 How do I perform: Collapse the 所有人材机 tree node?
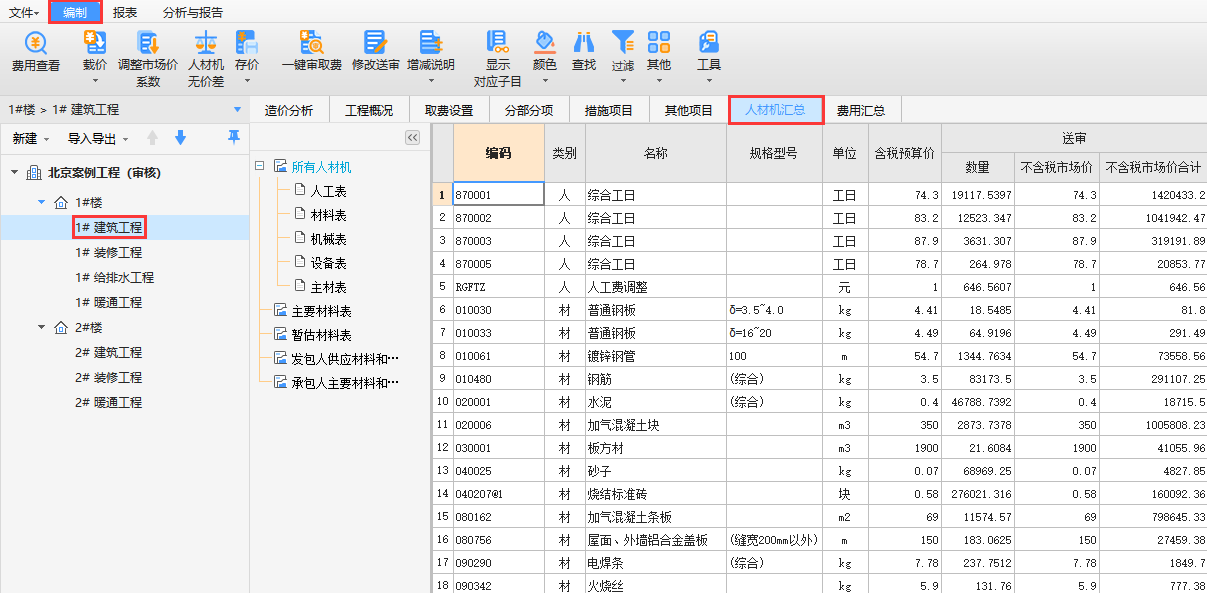click(x=259, y=167)
